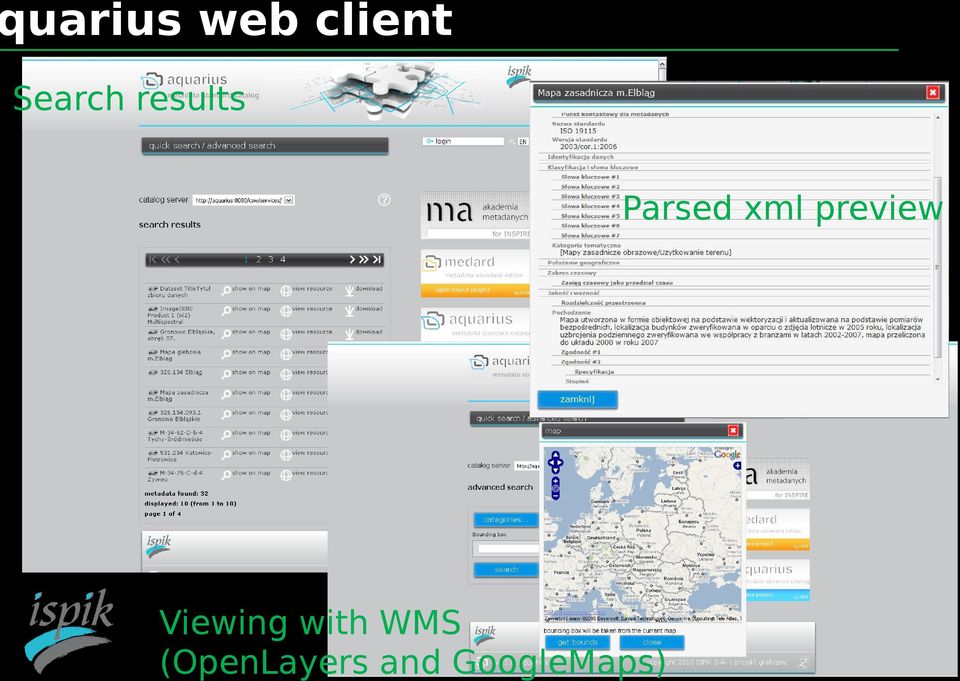Click magnifier icon for Dataset TitleTytuł row
960x681 pixels.
226,291
